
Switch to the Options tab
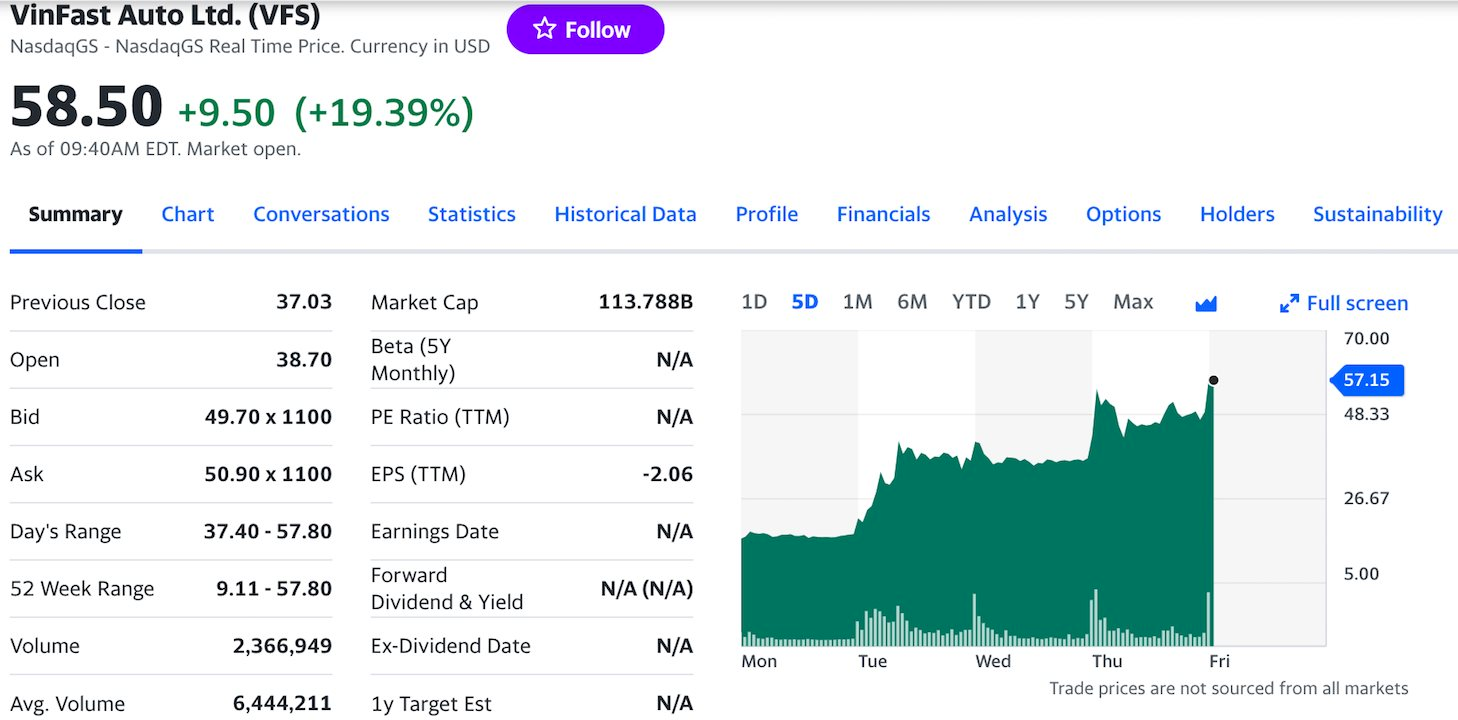1123,214
